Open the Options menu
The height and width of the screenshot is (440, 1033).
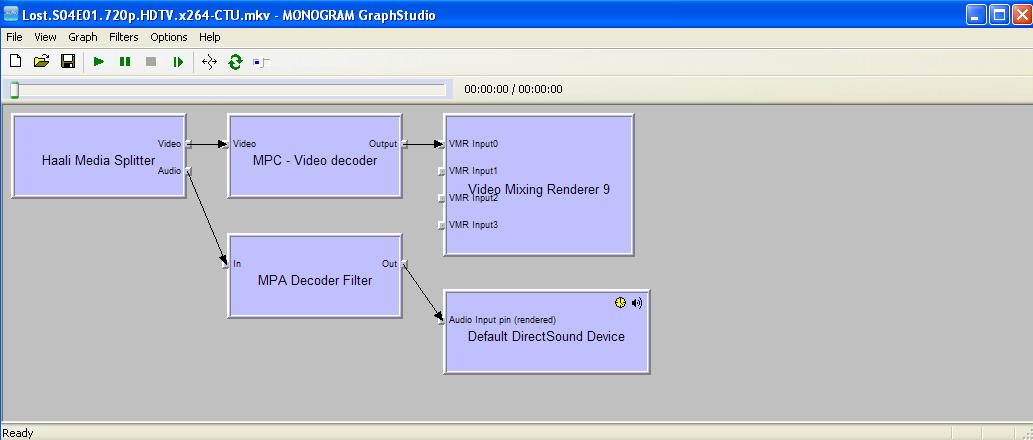[x=169, y=37]
